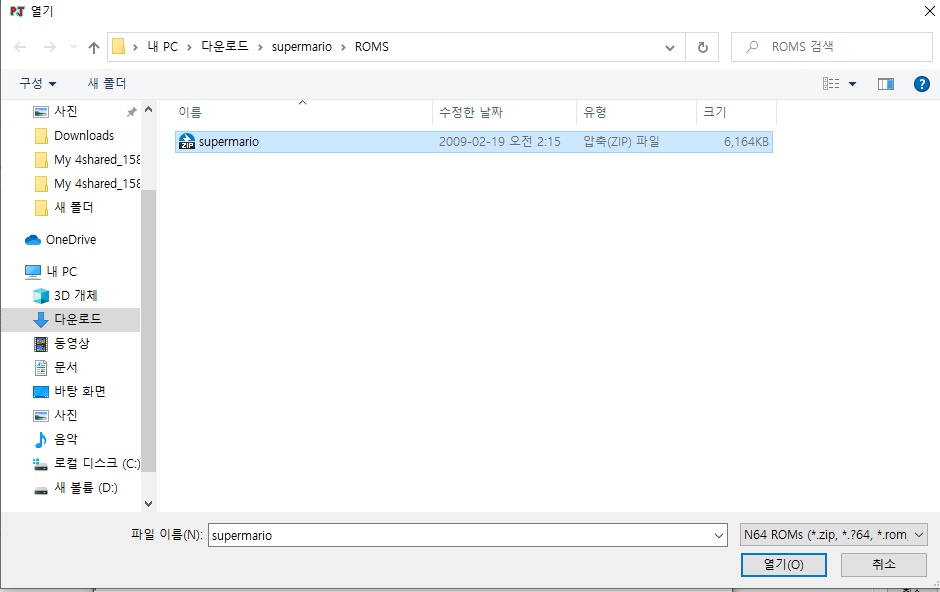
Task: Open the 새 폴더 sidebar folder
Action: [x=73, y=207]
